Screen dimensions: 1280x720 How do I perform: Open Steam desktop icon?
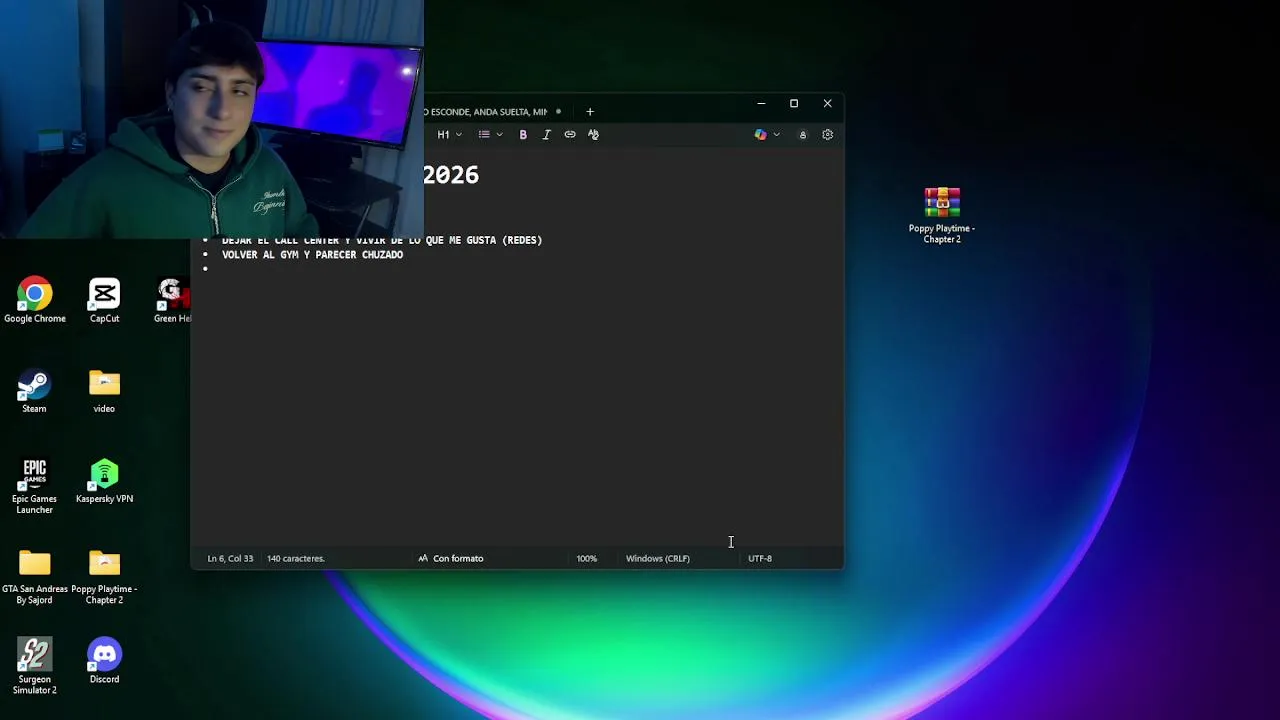coord(34,391)
